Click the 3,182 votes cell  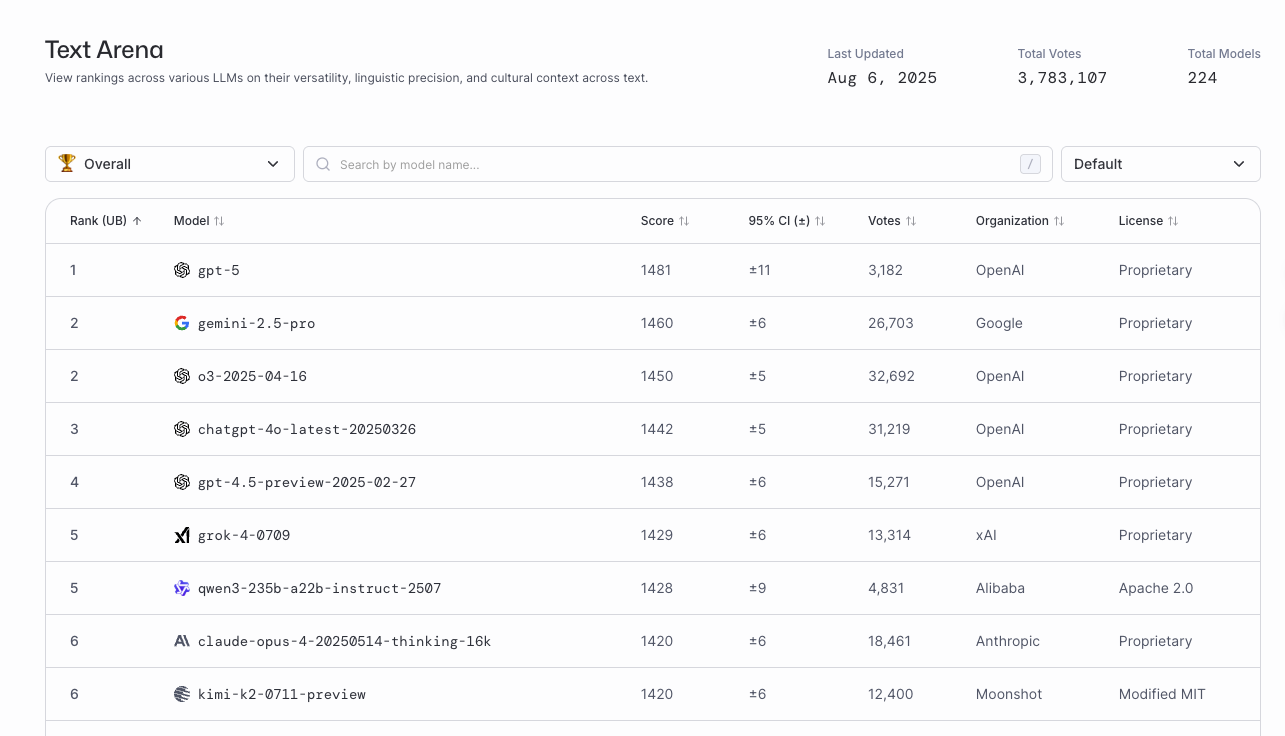(x=885, y=270)
